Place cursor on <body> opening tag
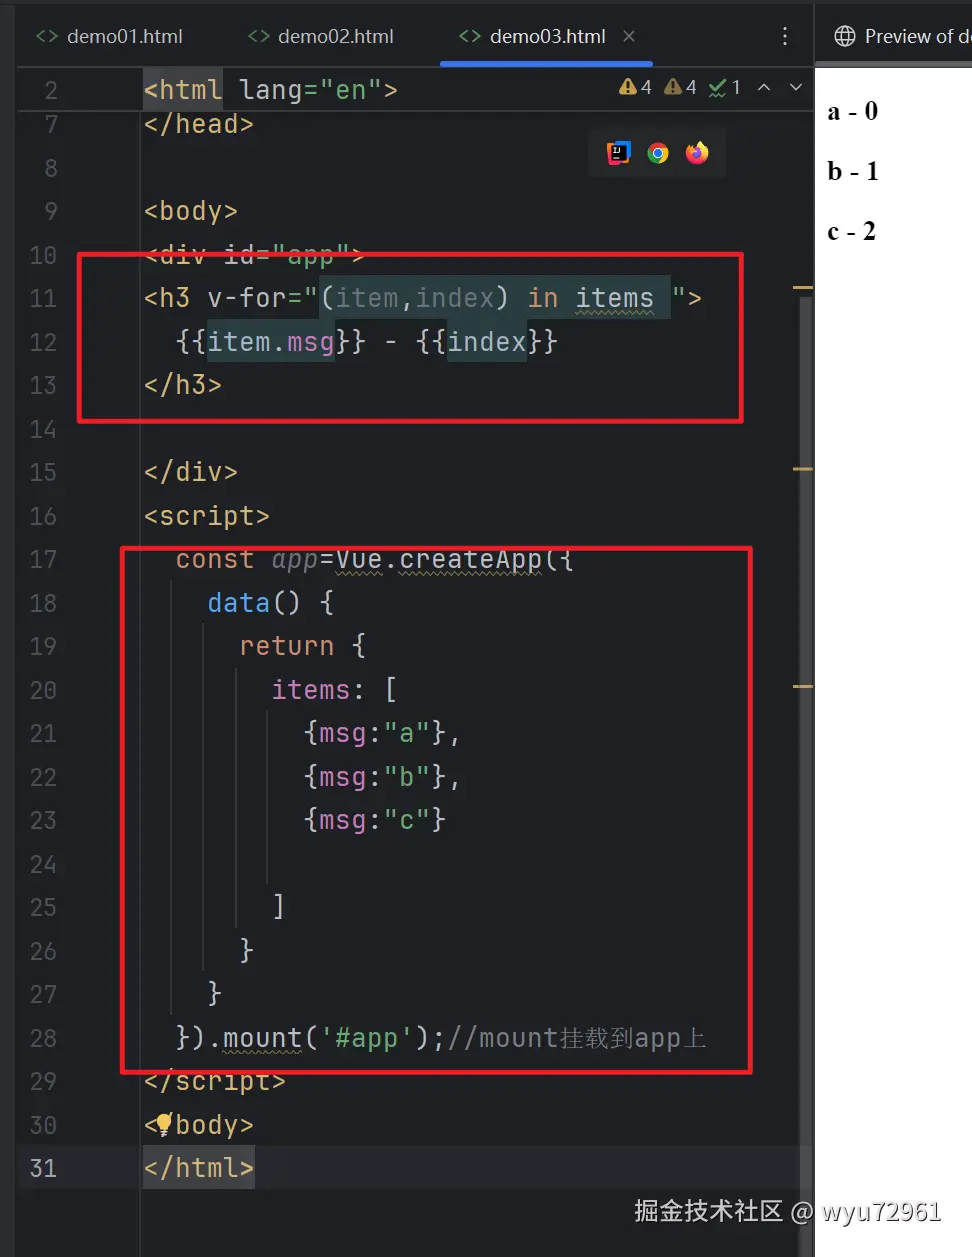This screenshot has width=972, height=1257. pyautogui.click(x=191, y=211)
